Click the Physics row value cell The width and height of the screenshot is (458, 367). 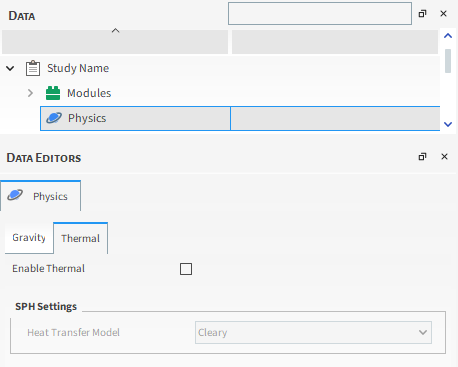click(x=335, y=118)
